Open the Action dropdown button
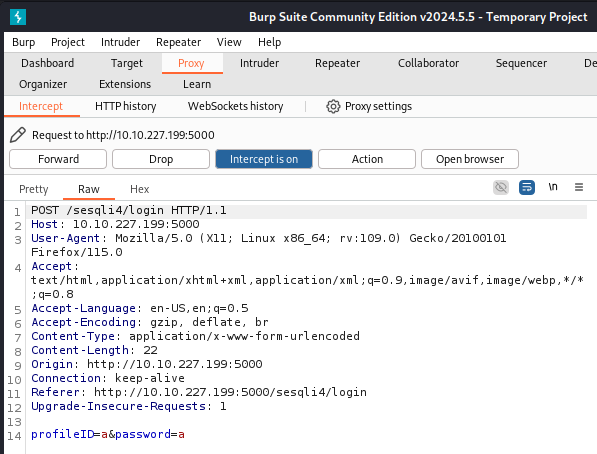597x454 pixels. pyautogui.click(x=367, y=159)
